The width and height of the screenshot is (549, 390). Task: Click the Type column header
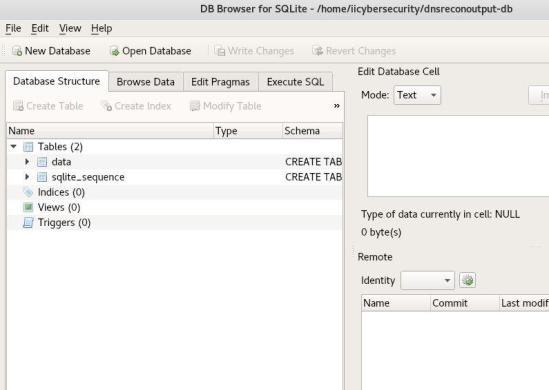click(x=248, y=131)
